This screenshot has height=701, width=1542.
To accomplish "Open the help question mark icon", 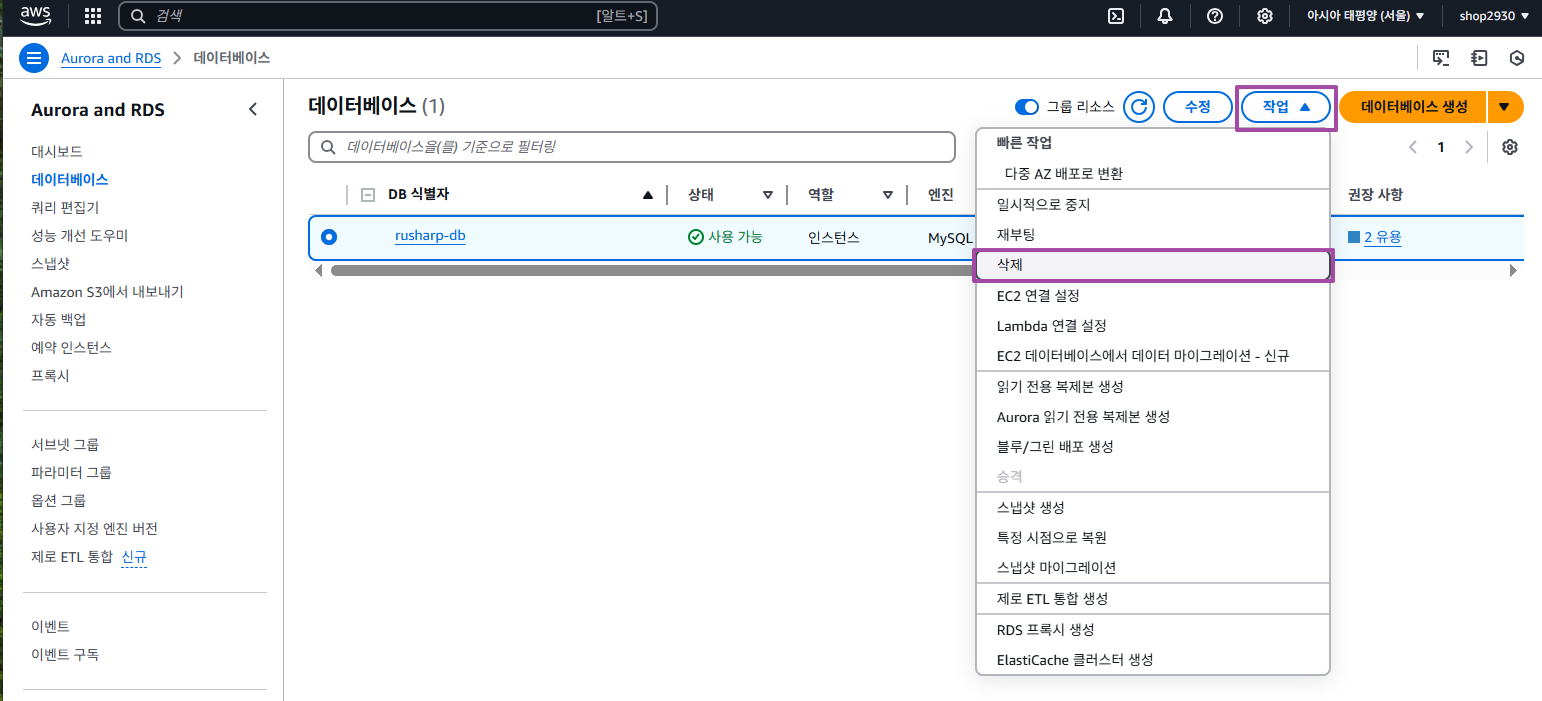I will click(1215, 16).
